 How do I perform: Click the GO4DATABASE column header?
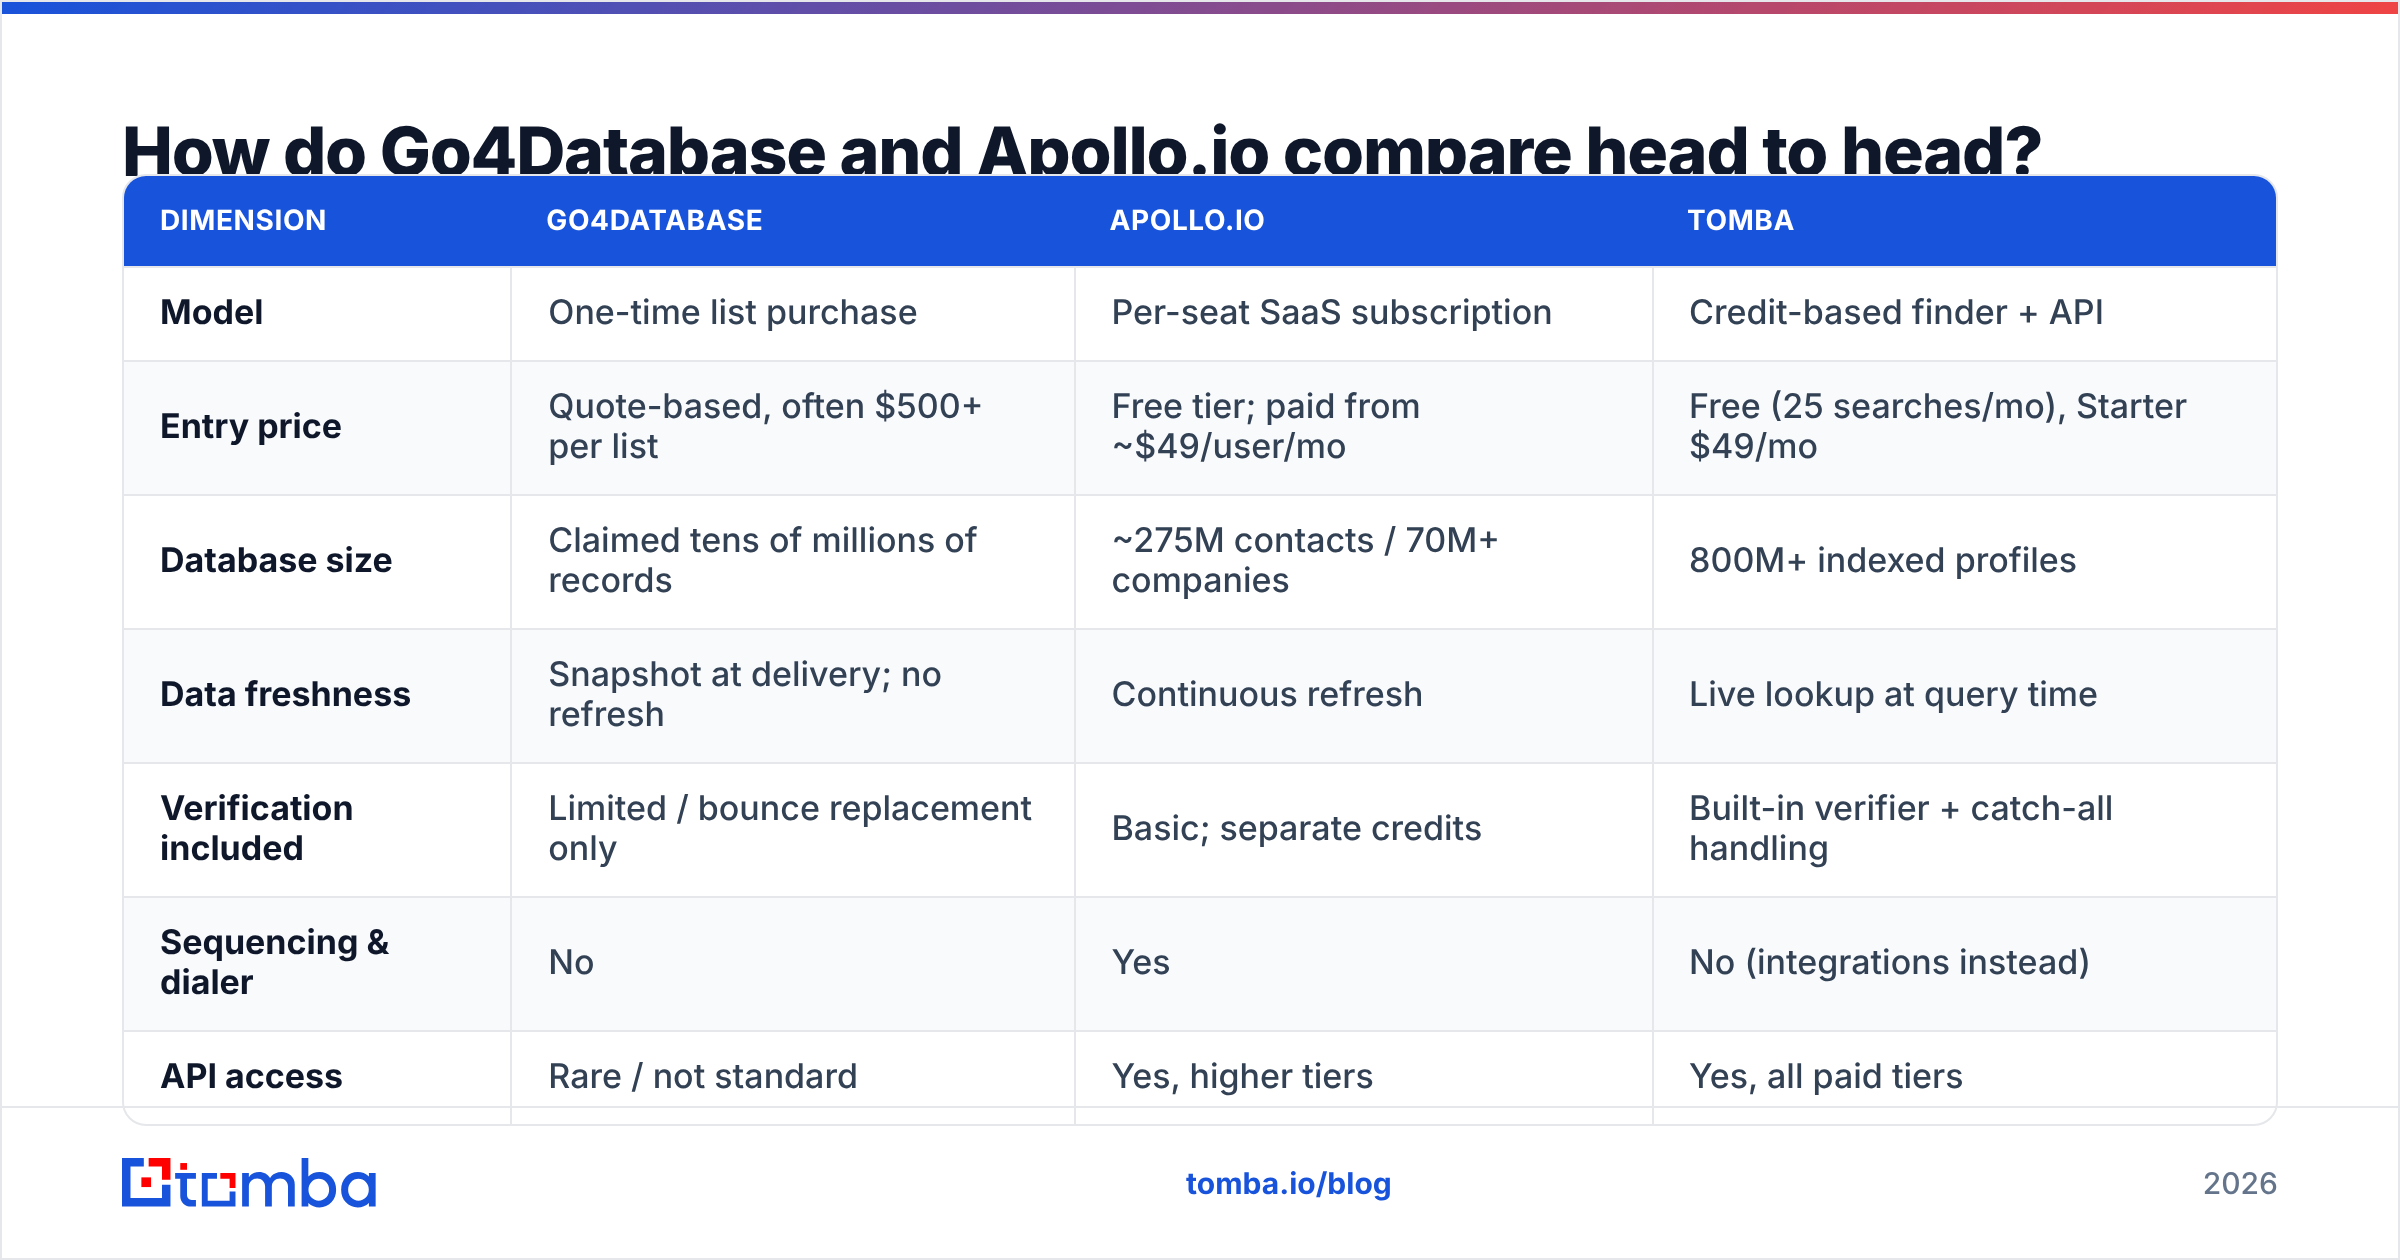[654, 220]
